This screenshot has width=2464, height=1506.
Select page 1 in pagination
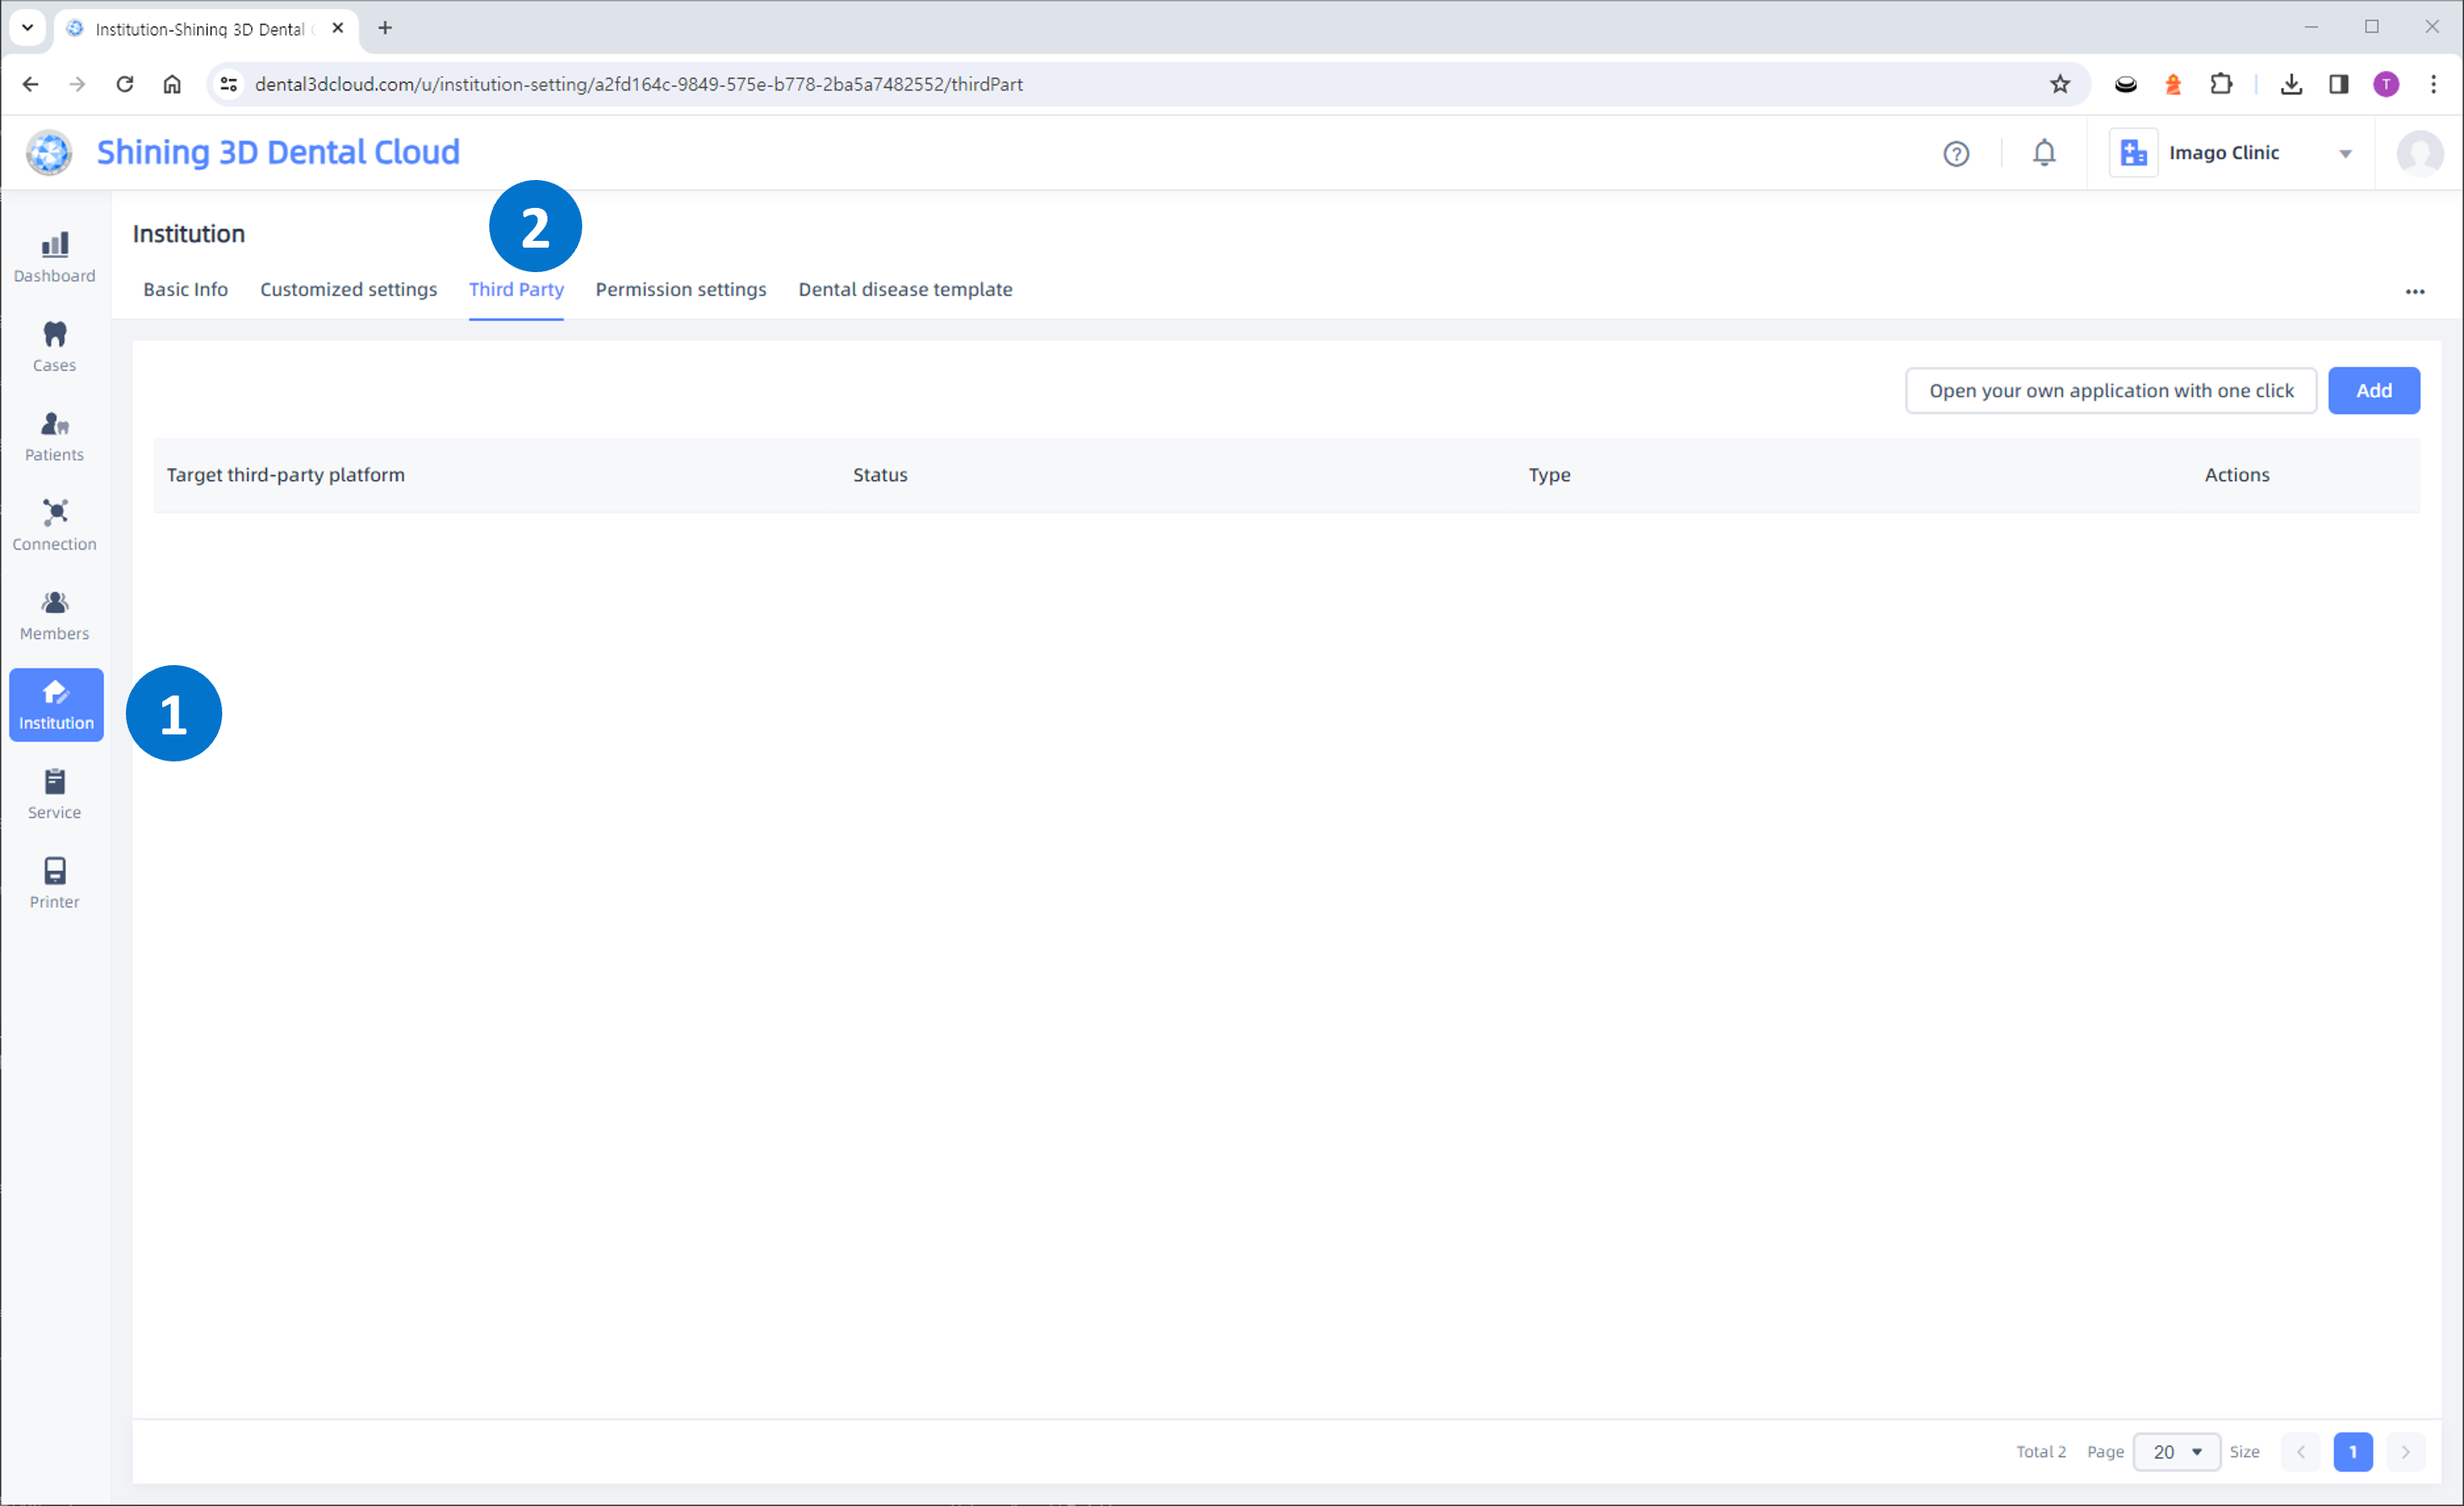(x=2352, y=1451)
